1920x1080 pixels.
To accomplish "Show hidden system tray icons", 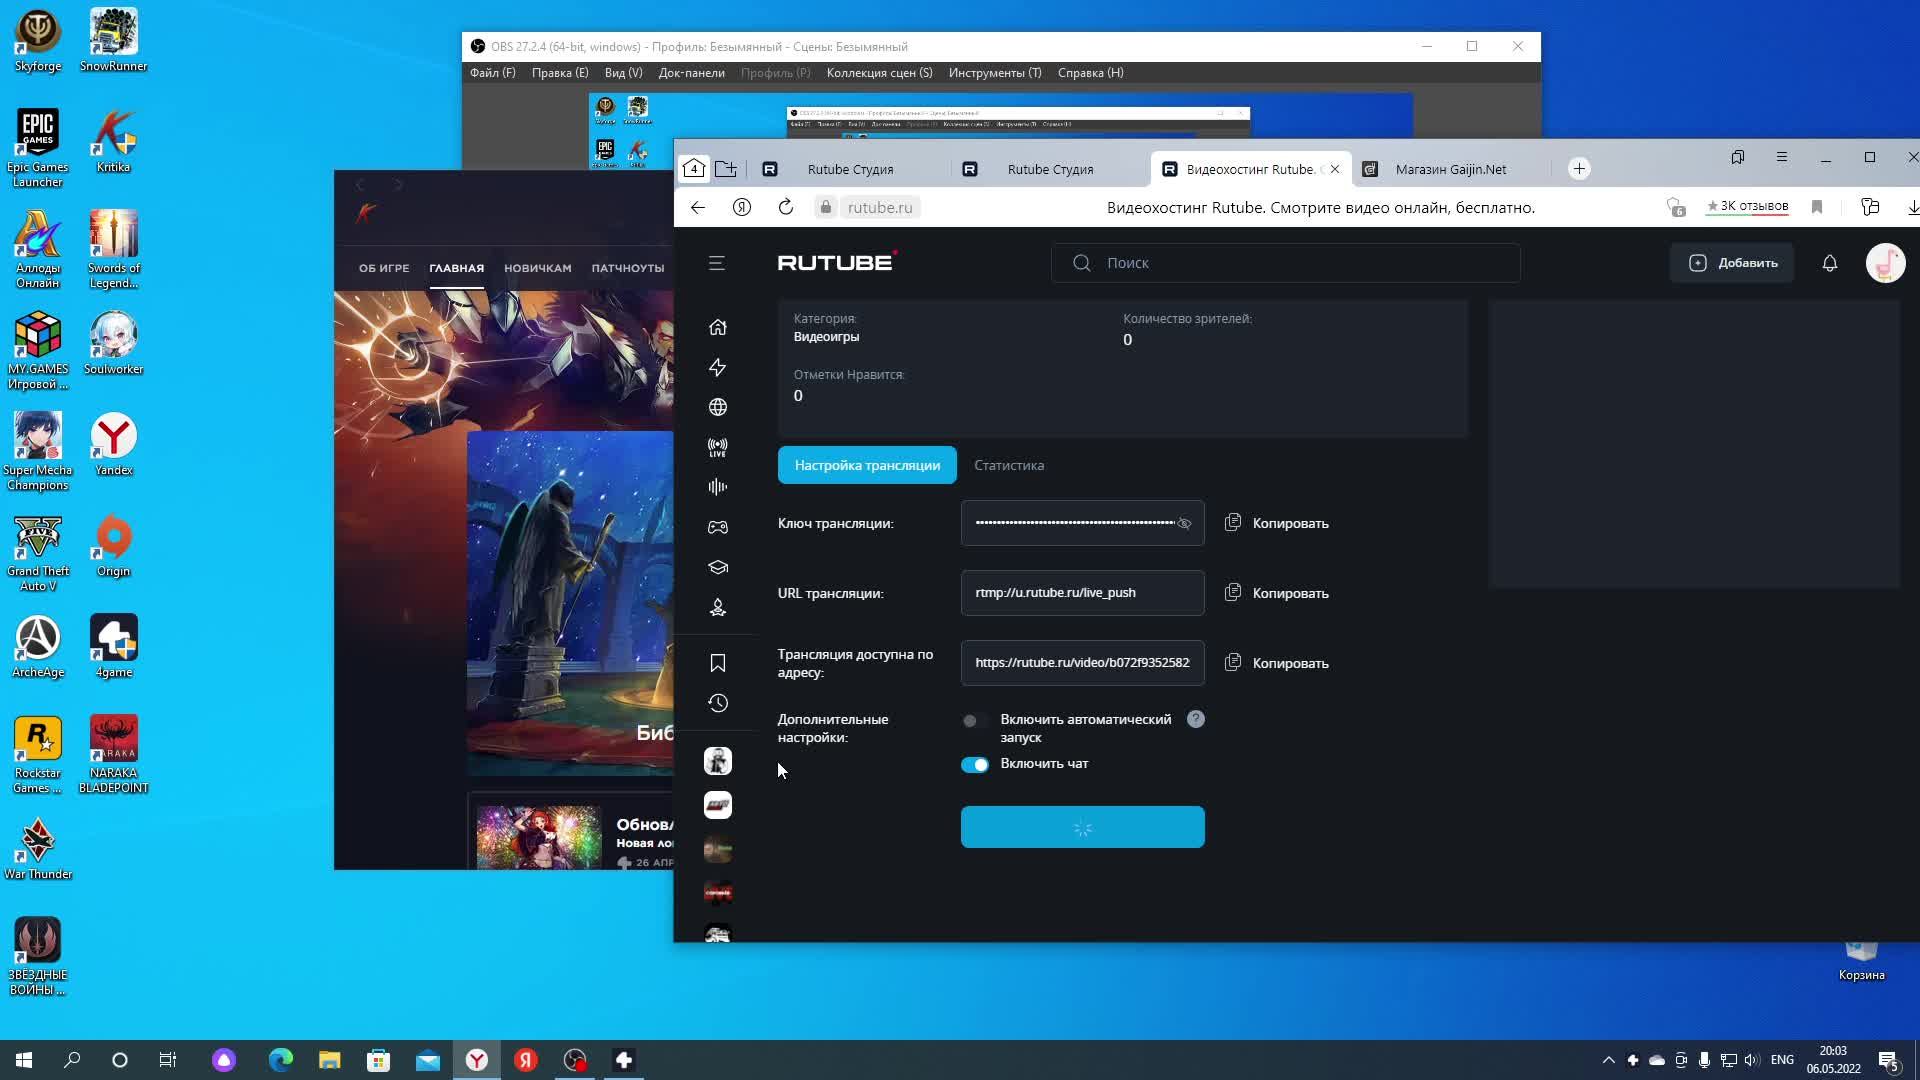I will point(1608,1060).
